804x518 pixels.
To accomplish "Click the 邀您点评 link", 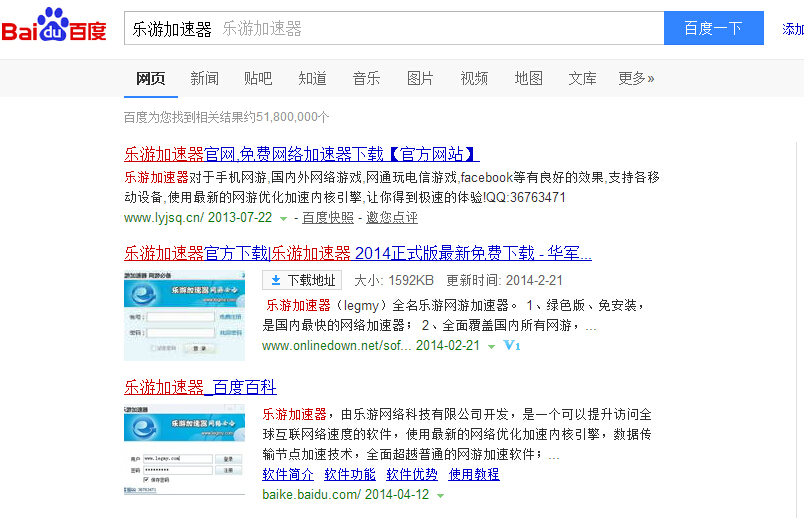I will click(392, 217).
